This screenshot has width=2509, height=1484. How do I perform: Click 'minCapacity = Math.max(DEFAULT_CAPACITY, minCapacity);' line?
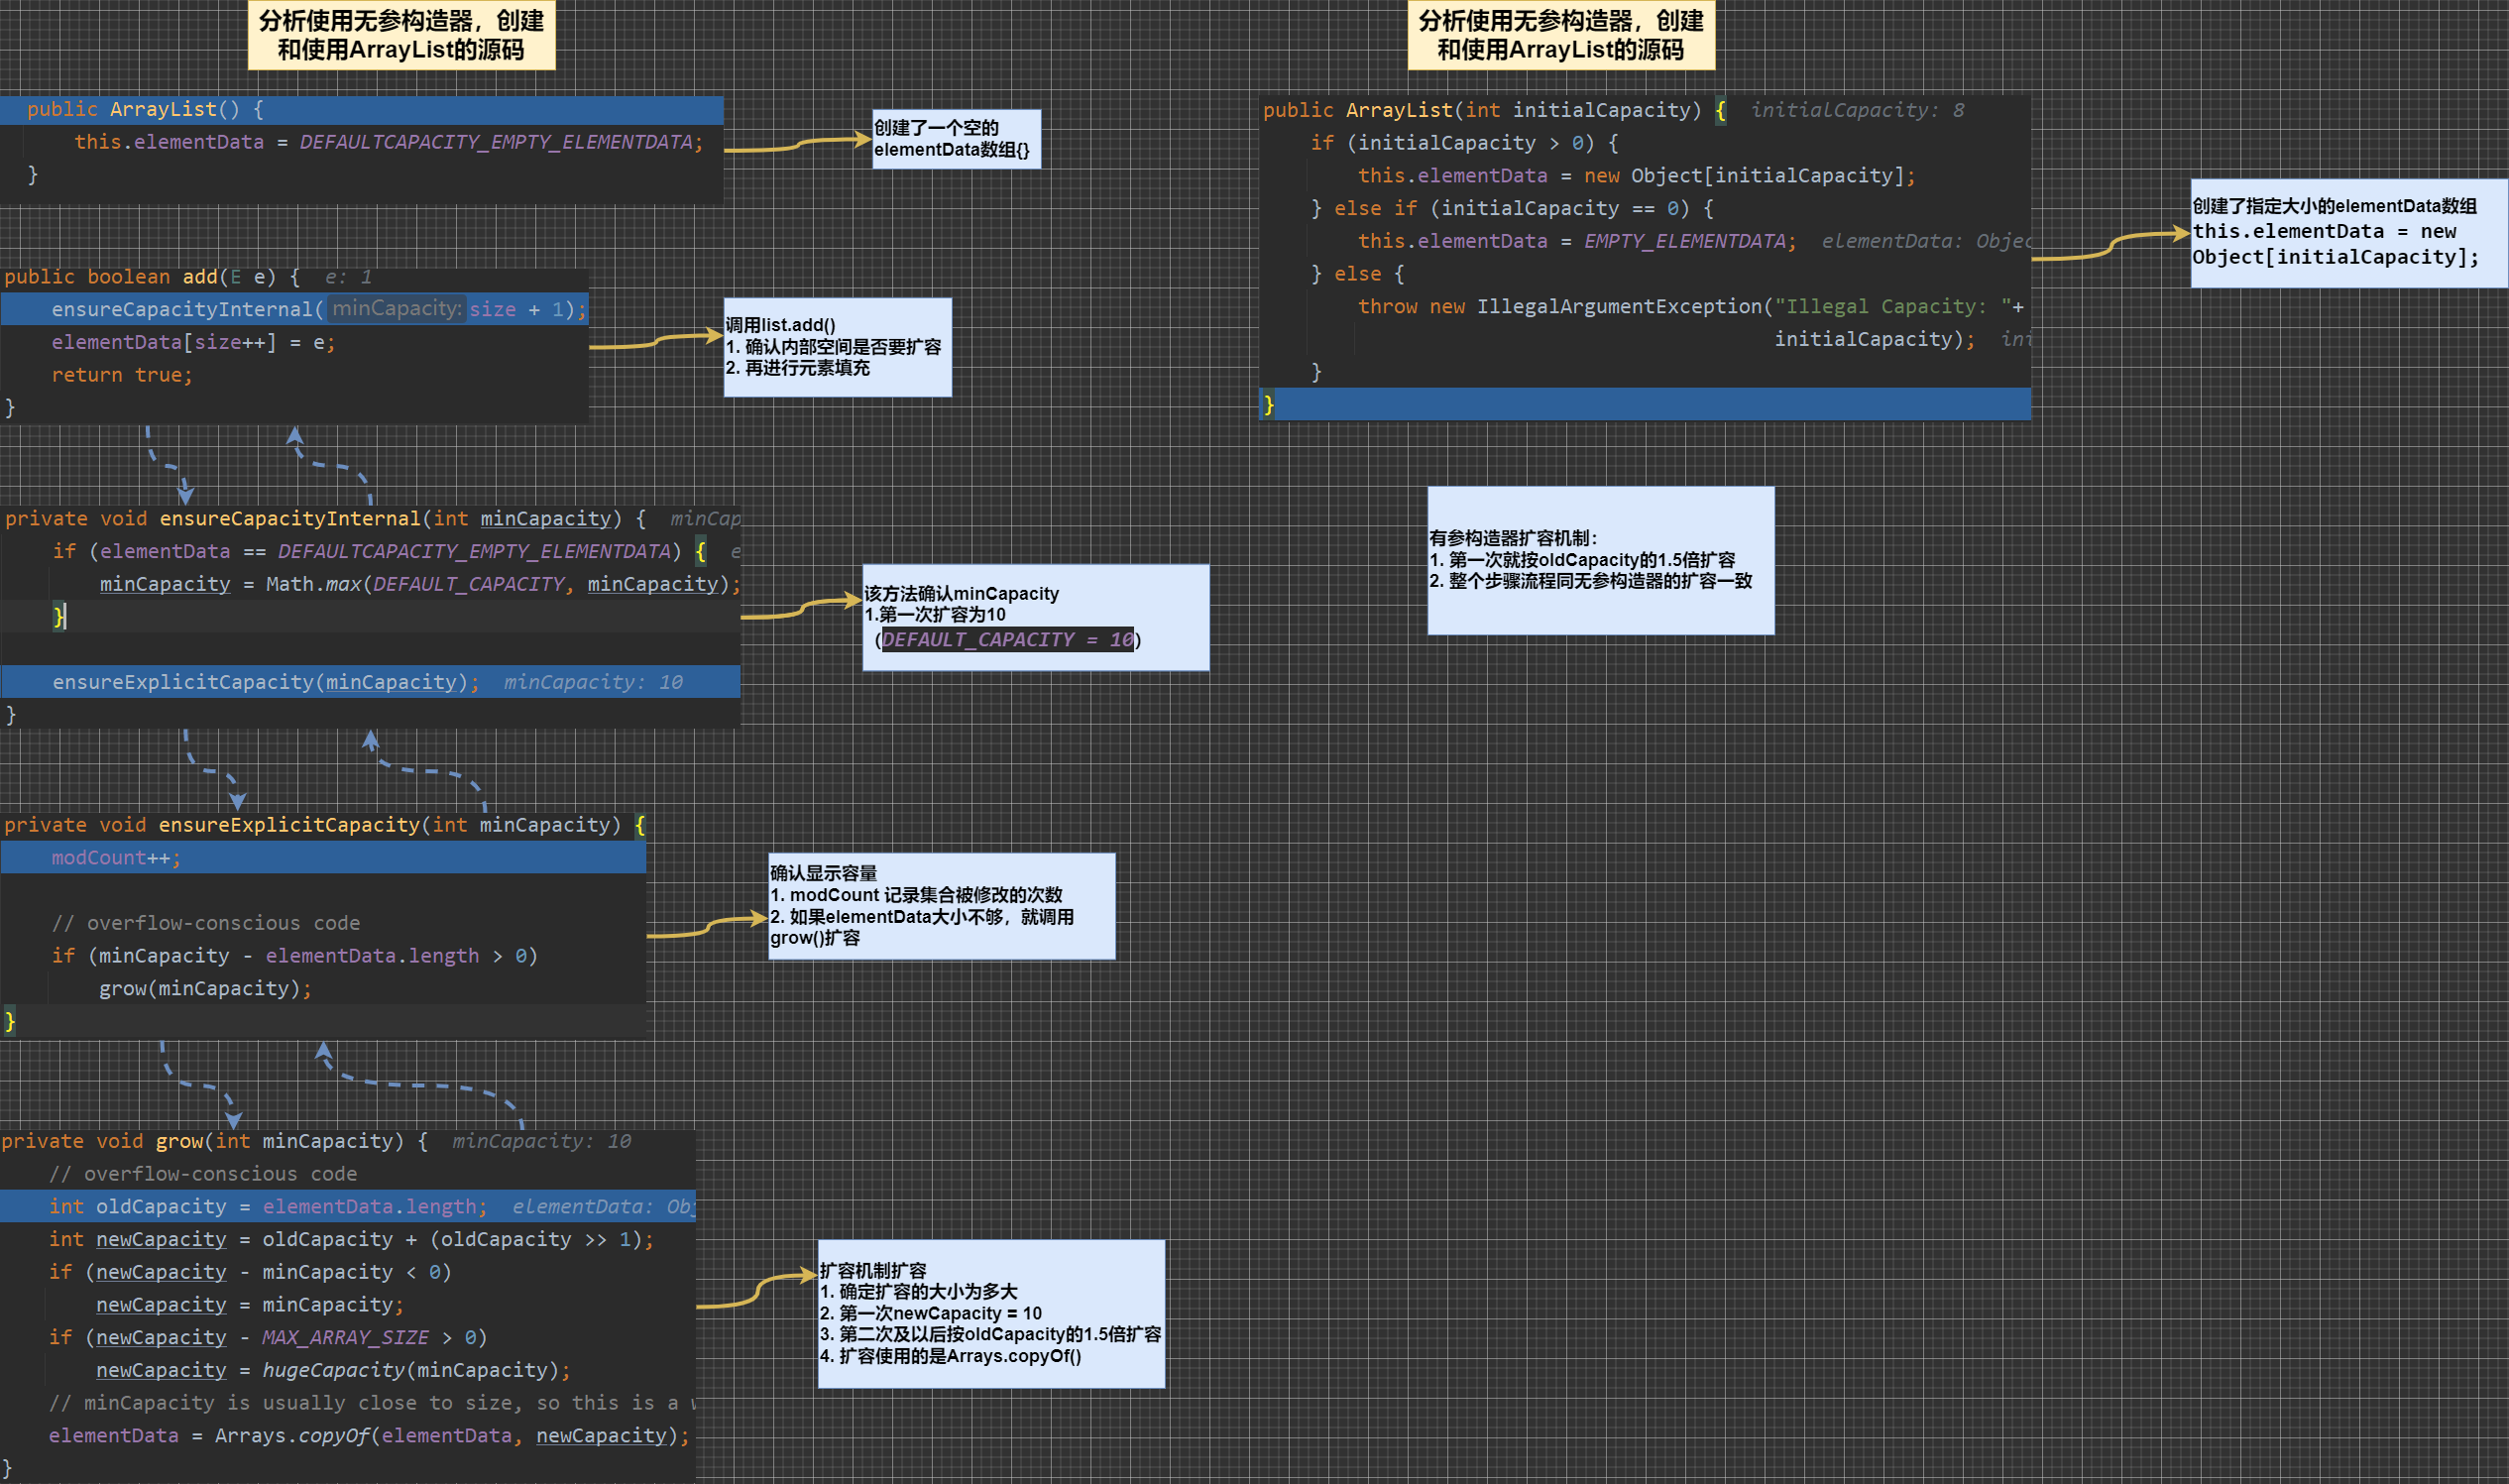pos(420,584)
